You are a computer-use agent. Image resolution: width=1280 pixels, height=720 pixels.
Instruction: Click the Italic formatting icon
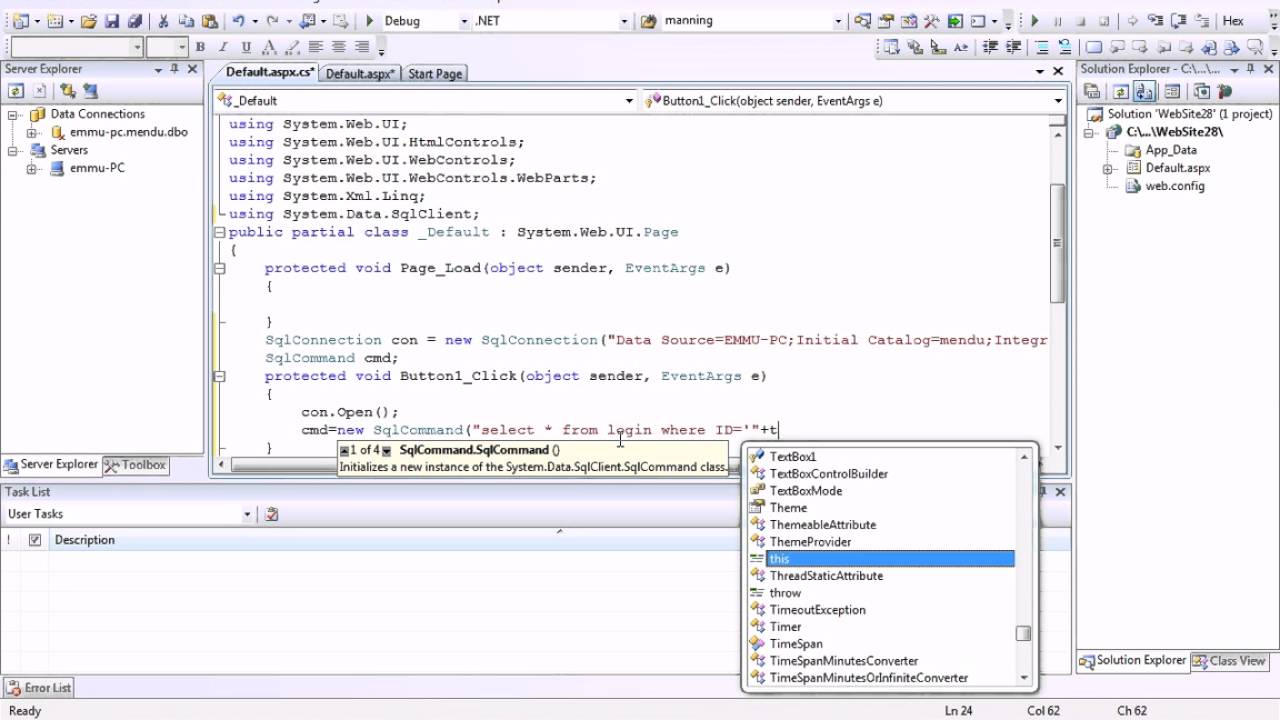[223, 47]
